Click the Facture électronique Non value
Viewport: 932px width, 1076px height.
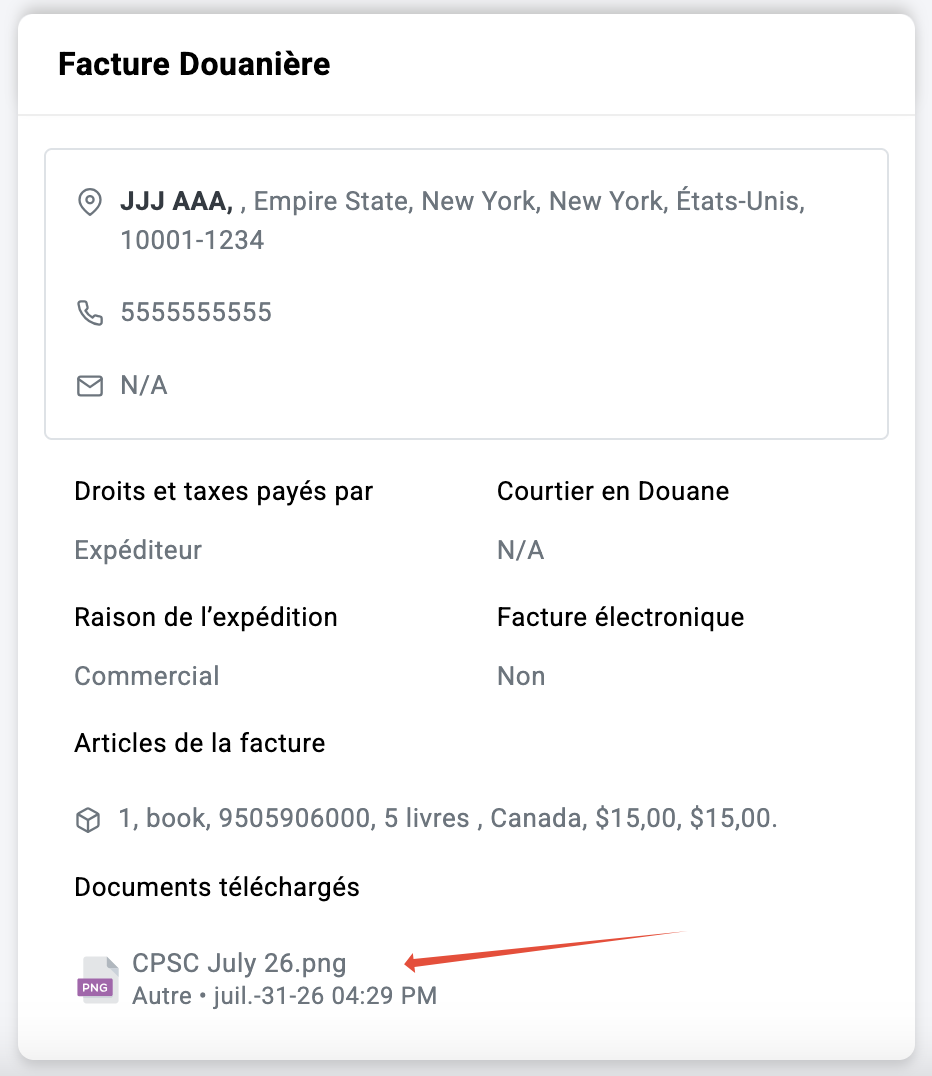pyautogui.click(x=521, y=676)
